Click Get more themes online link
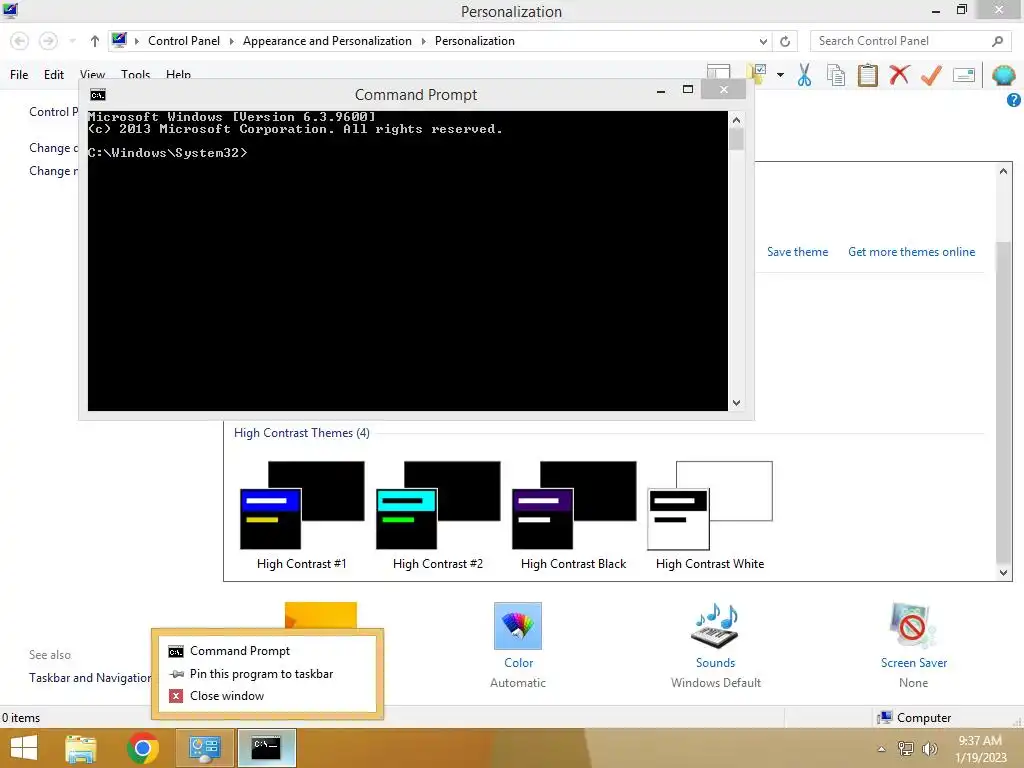 [911, 252]
